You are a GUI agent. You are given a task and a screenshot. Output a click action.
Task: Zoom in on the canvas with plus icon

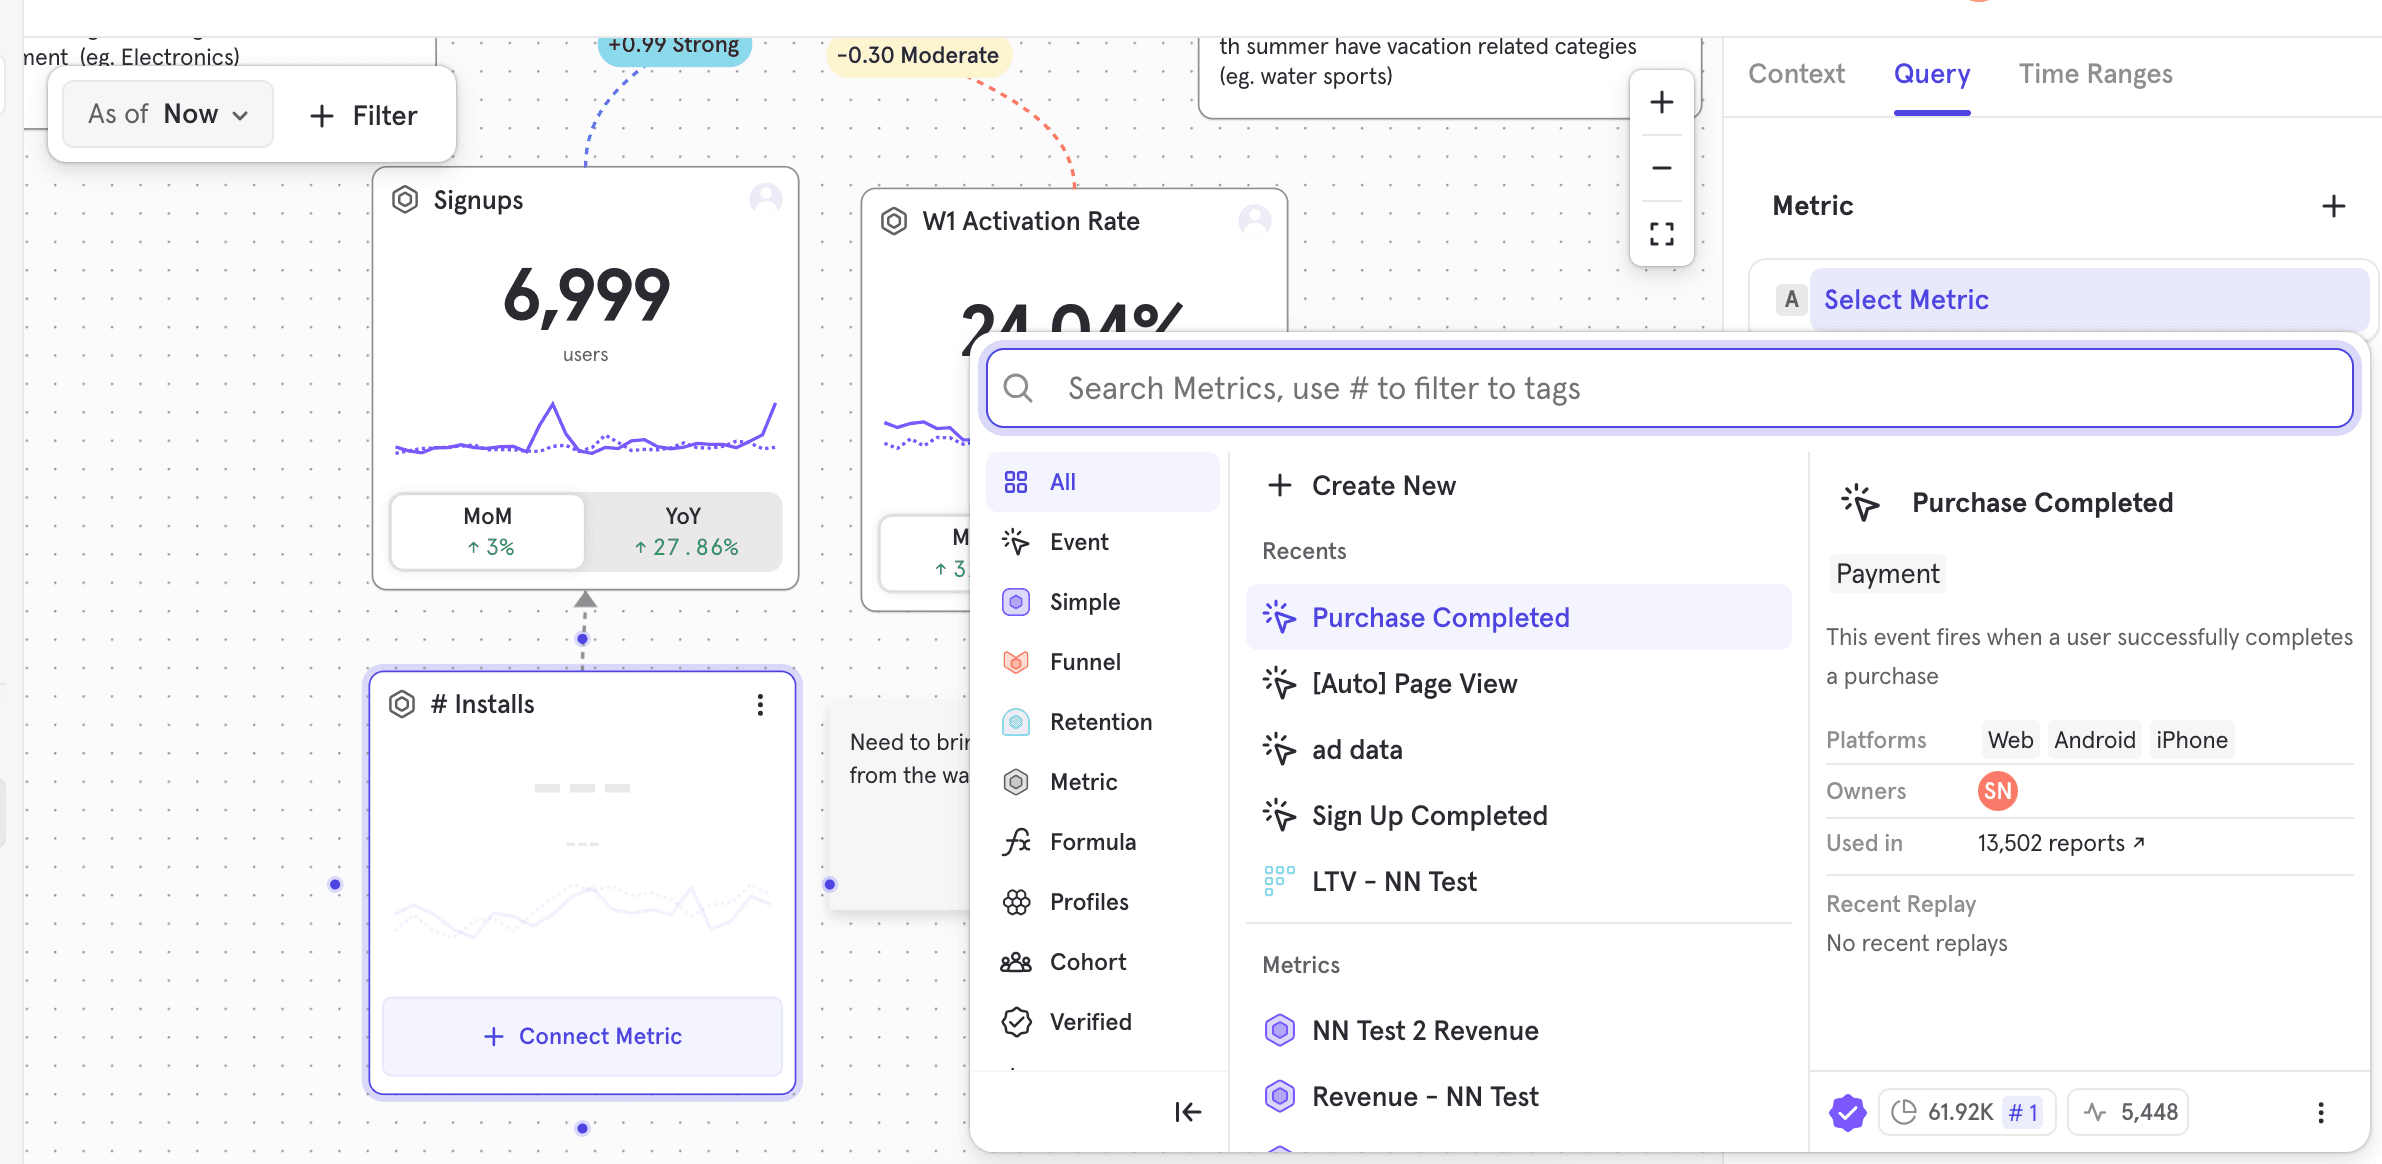point(1661,102)
